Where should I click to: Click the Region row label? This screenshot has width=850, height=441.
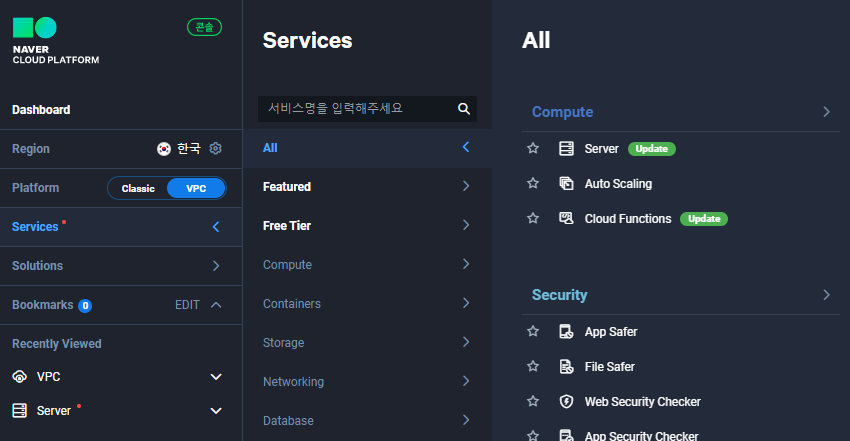point(31,149)
